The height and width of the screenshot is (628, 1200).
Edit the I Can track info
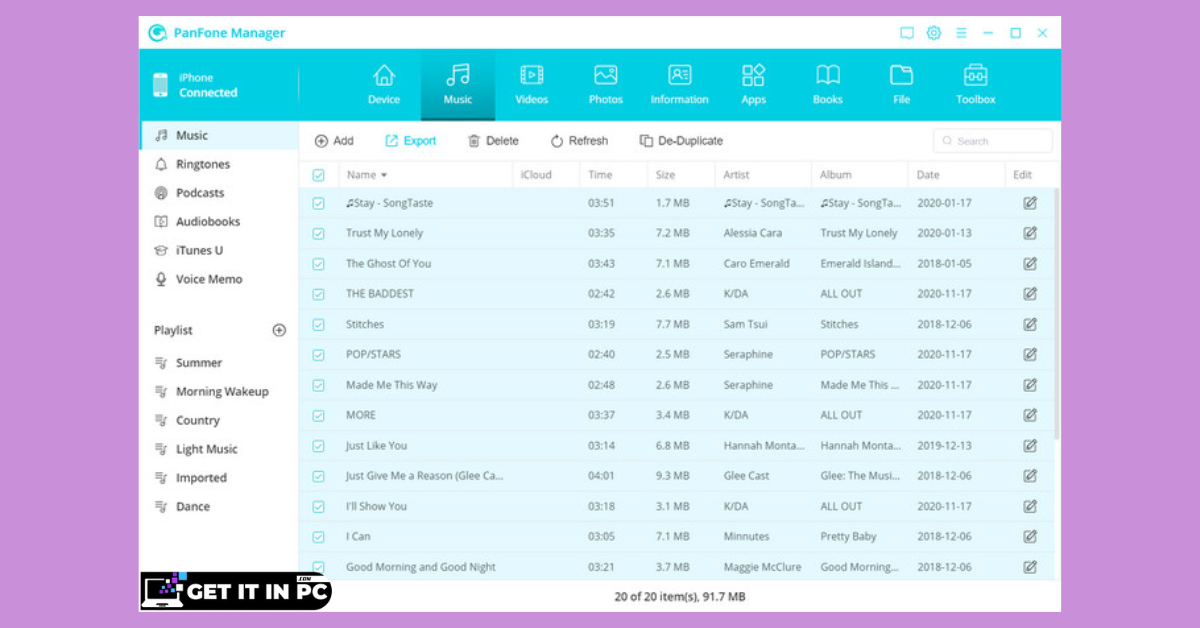click(1030, 536)
